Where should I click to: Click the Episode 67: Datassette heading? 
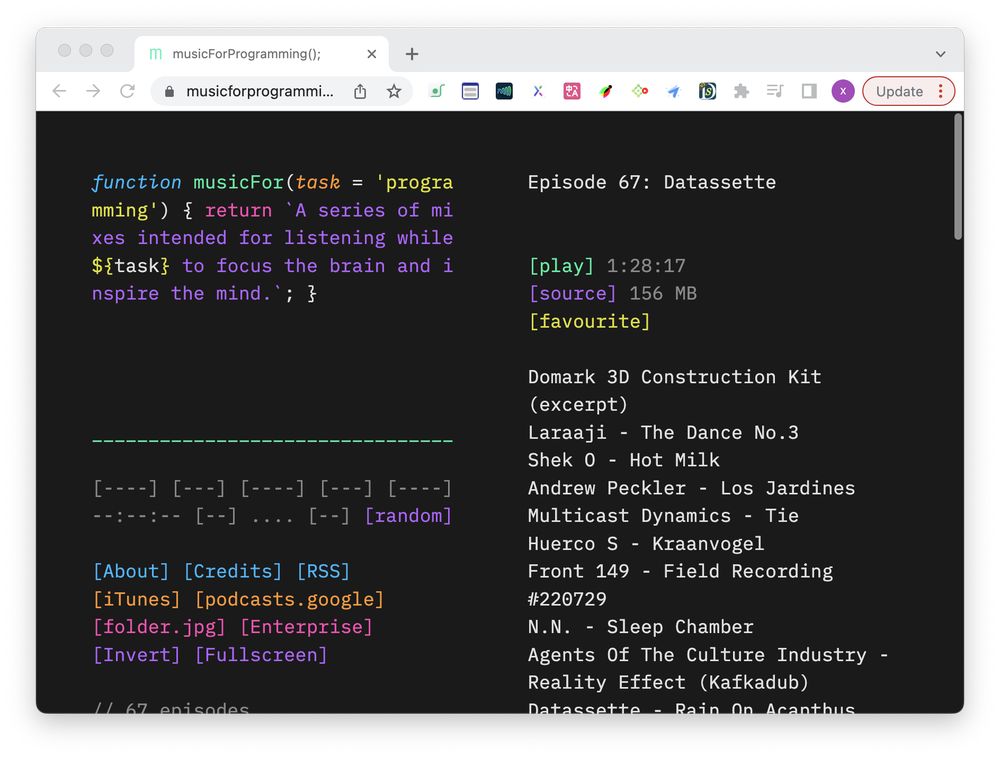coord(652,182)
